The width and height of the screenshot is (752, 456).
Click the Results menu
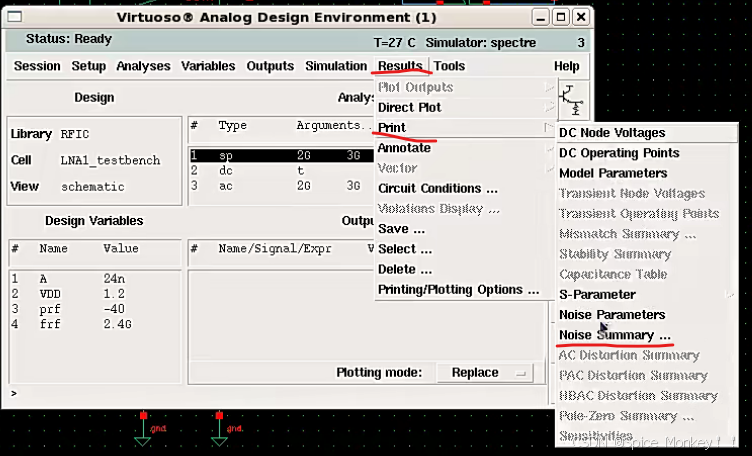400,66
